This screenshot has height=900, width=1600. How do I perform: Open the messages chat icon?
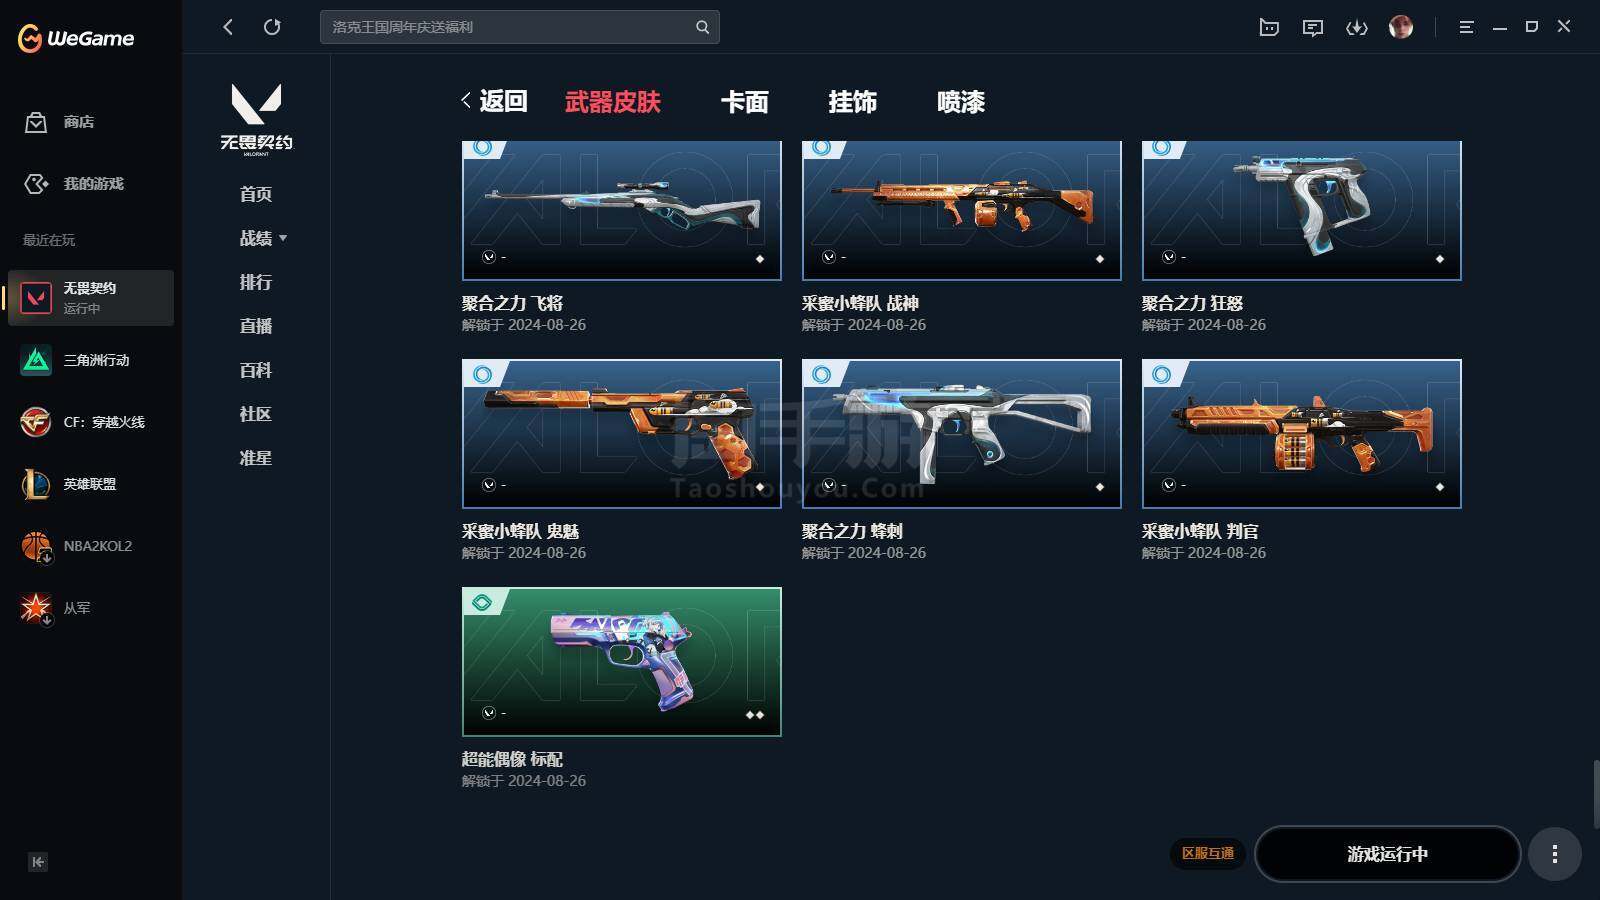[1313, 27]
